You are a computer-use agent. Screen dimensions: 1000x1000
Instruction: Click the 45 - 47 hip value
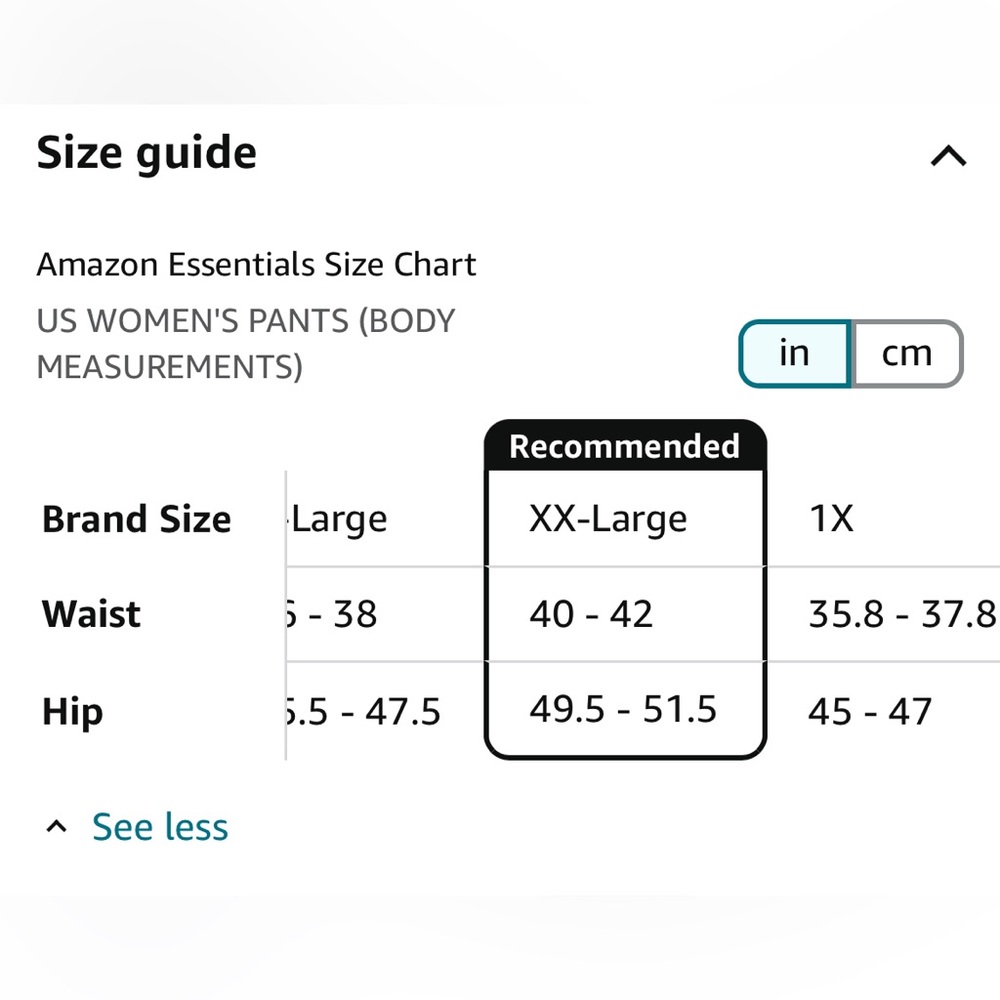tap(869, 711)
